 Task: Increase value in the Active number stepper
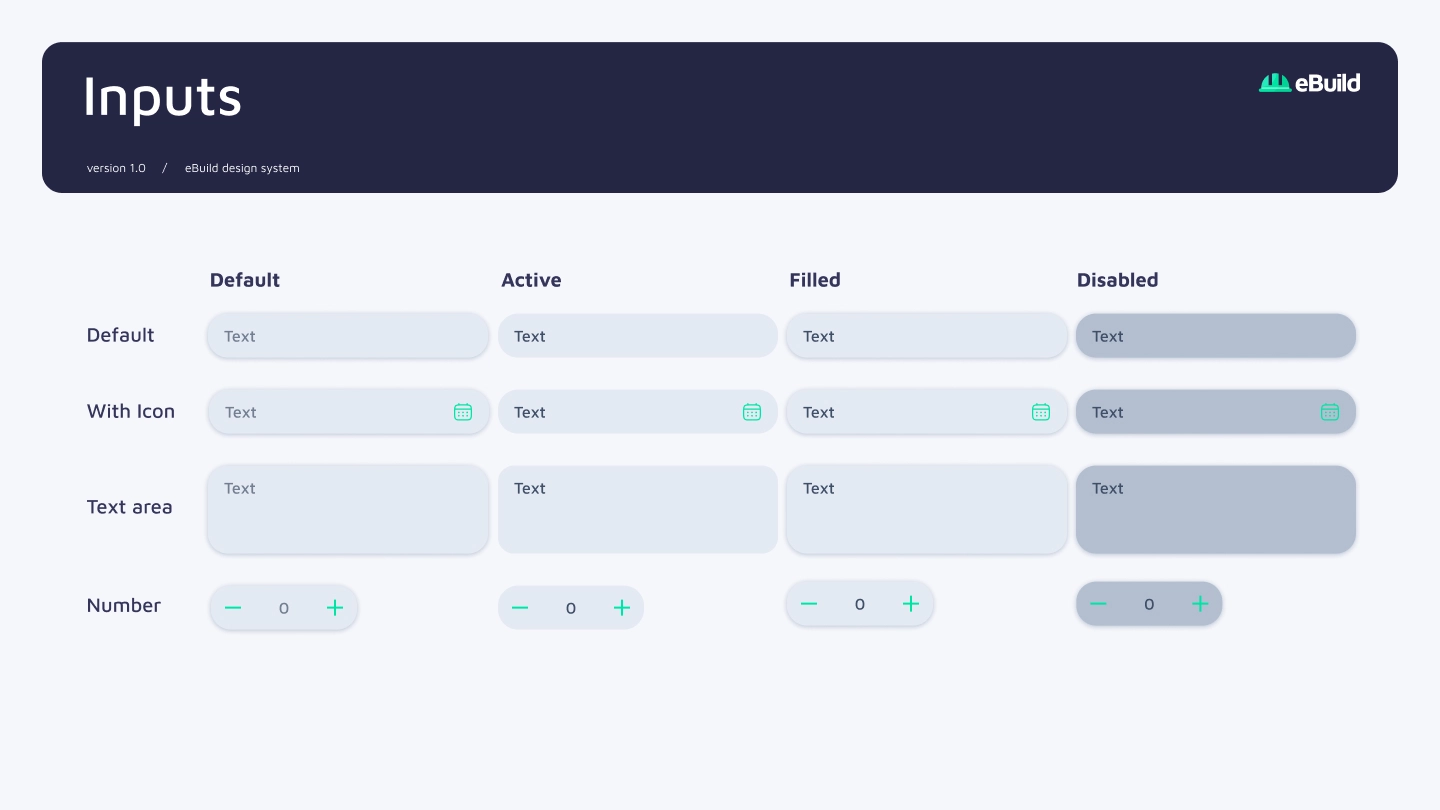622,608
